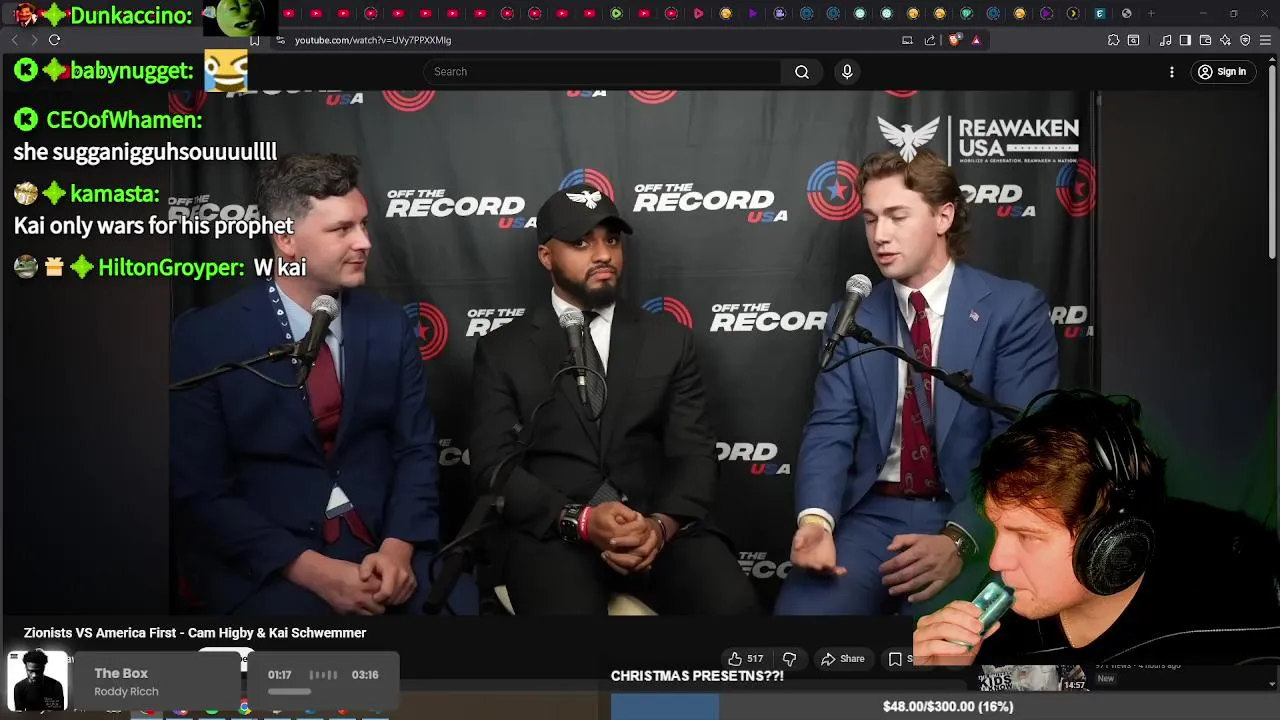The image size is (1280, 720).
Task: Click the video title Zionists VS America First
Action: click(x=195, y=633)
